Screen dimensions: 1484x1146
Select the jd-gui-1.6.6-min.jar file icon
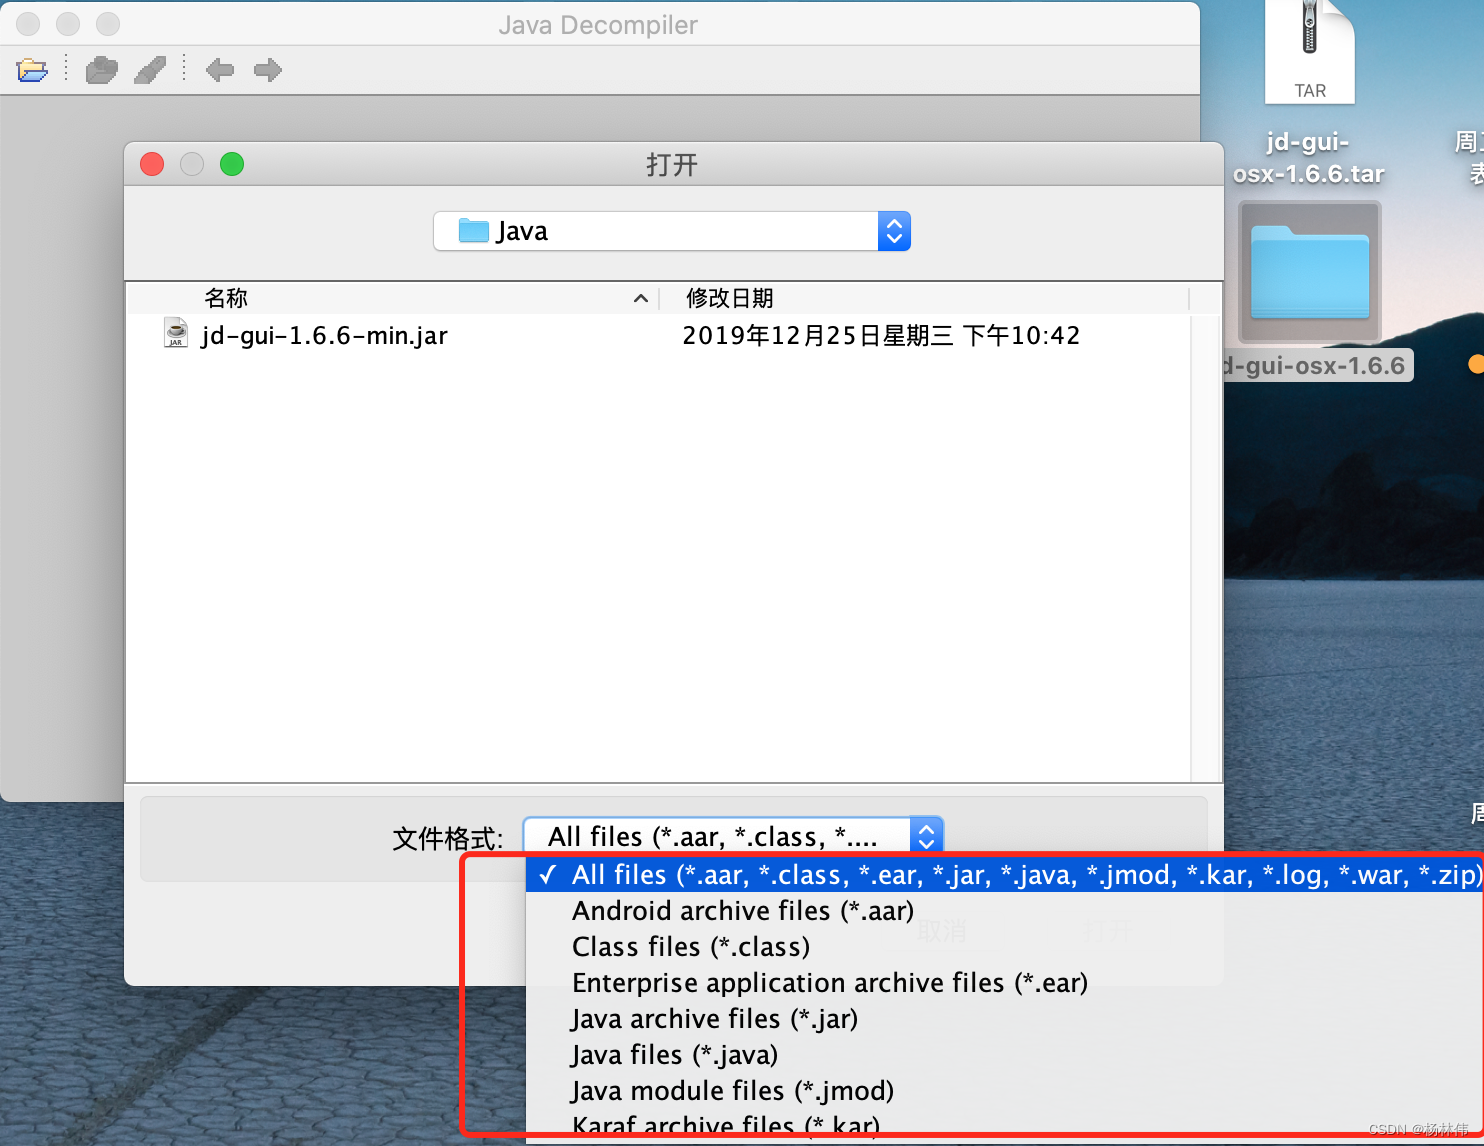(x=176, y=334)
